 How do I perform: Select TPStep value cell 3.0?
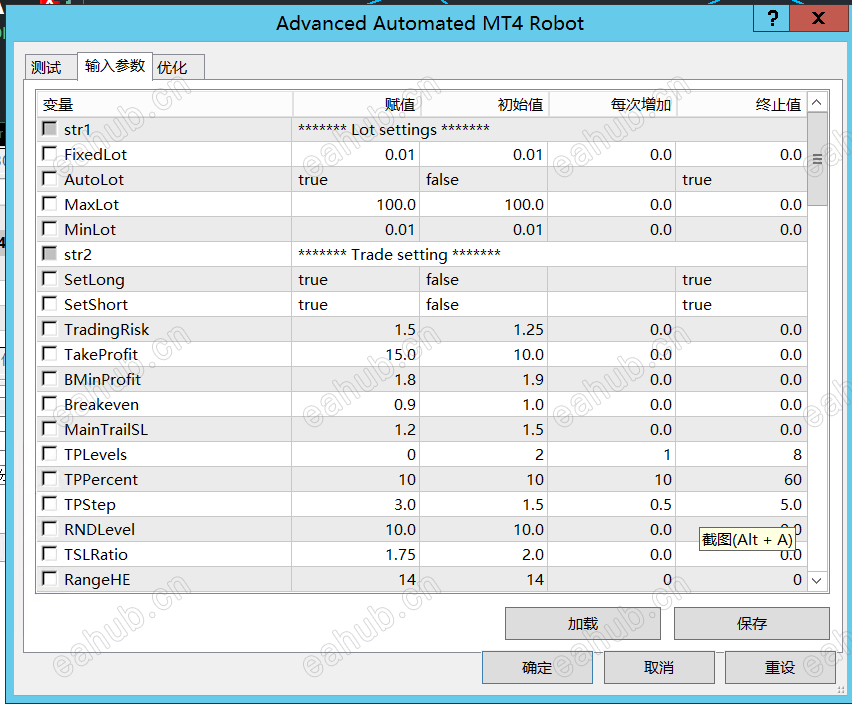click(356, 504)
